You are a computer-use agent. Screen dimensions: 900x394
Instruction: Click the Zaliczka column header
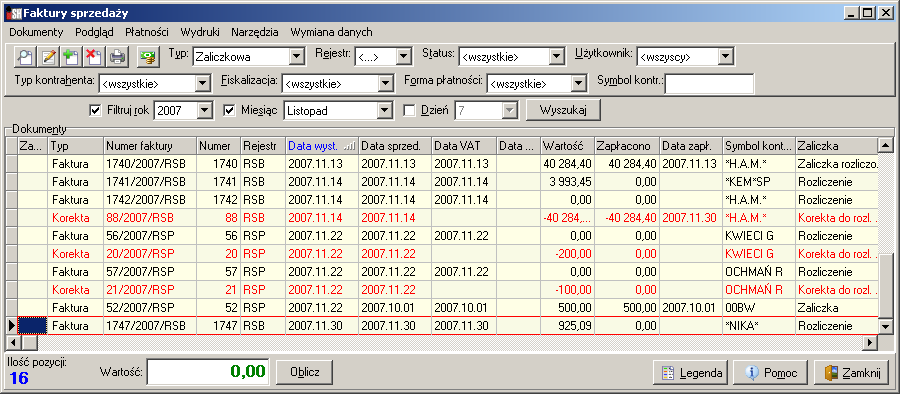(837, 146)
